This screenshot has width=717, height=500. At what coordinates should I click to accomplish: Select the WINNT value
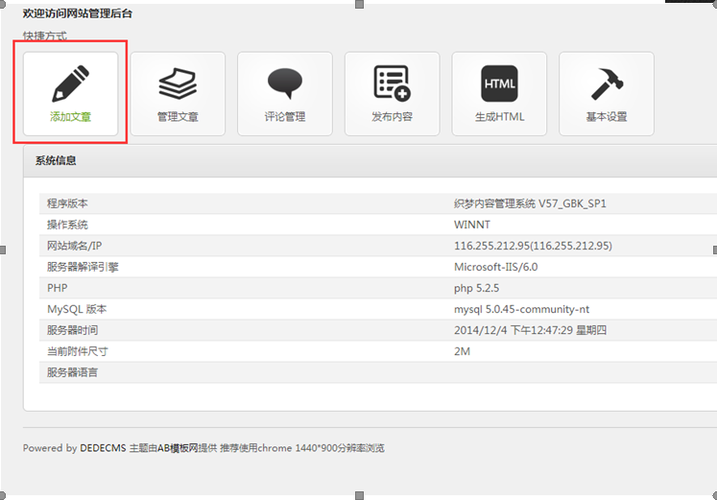(472, 225)
